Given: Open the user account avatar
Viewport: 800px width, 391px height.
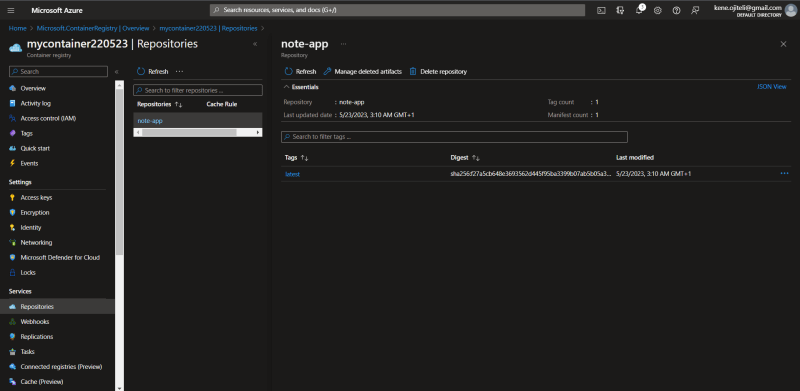Looking at the screenshot, I should (x=790, y=10).
